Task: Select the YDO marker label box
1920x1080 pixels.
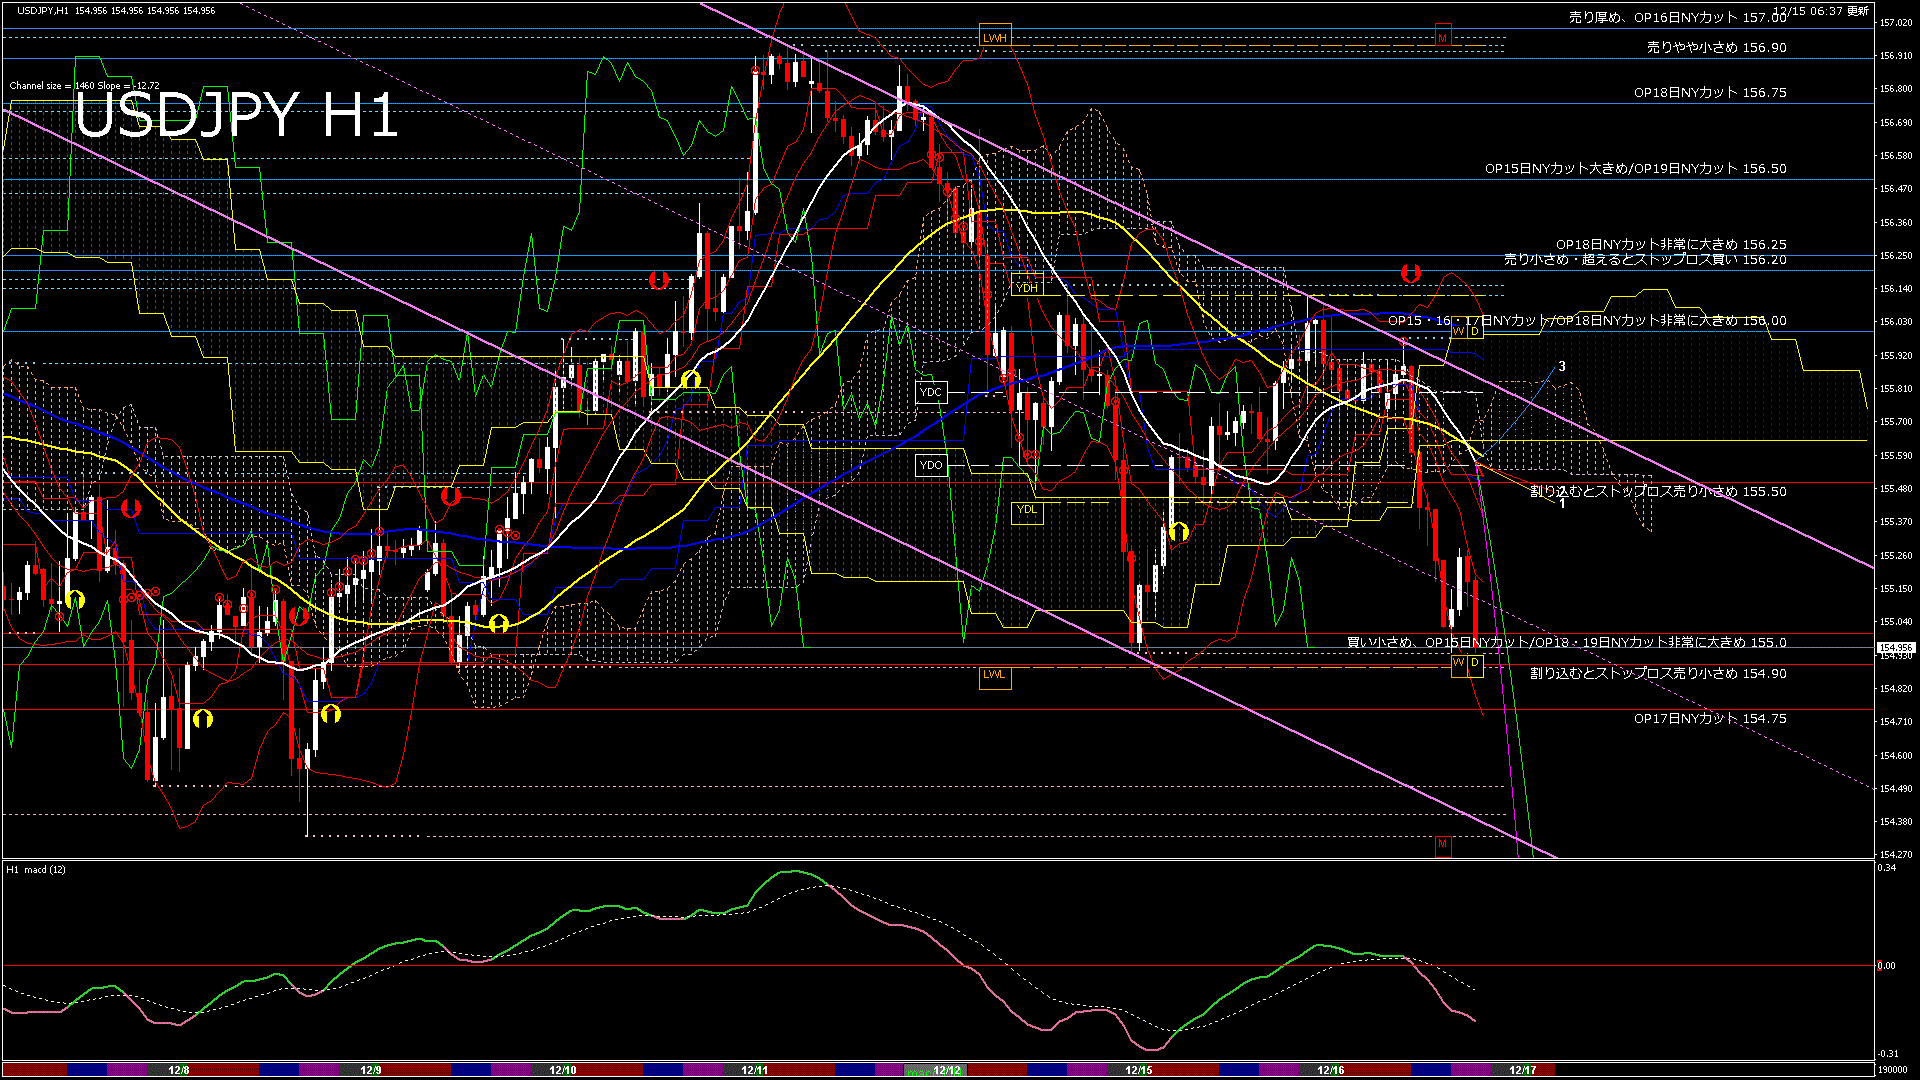Action: click(931, 465)
